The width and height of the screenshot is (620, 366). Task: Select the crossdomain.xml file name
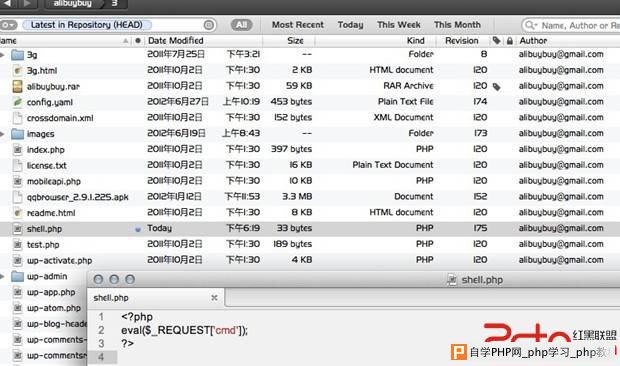60,118
